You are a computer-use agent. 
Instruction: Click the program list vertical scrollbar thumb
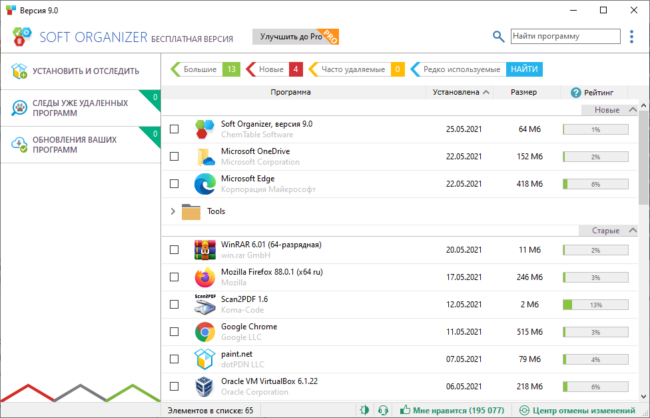[x=644, y=158]
